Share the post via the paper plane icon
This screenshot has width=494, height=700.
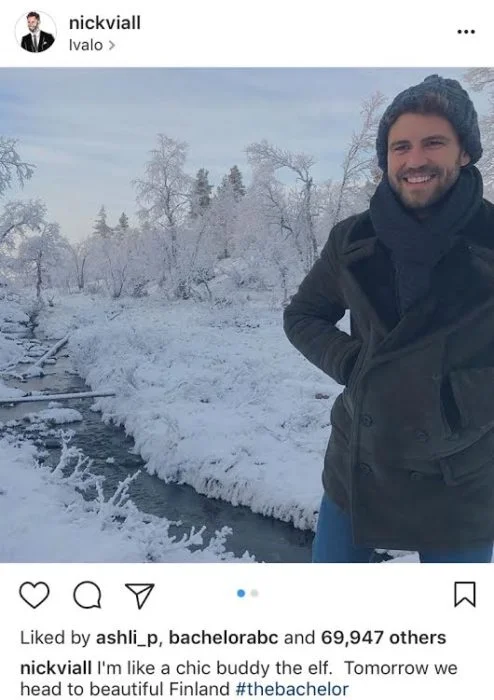click(x=140, y=596)
